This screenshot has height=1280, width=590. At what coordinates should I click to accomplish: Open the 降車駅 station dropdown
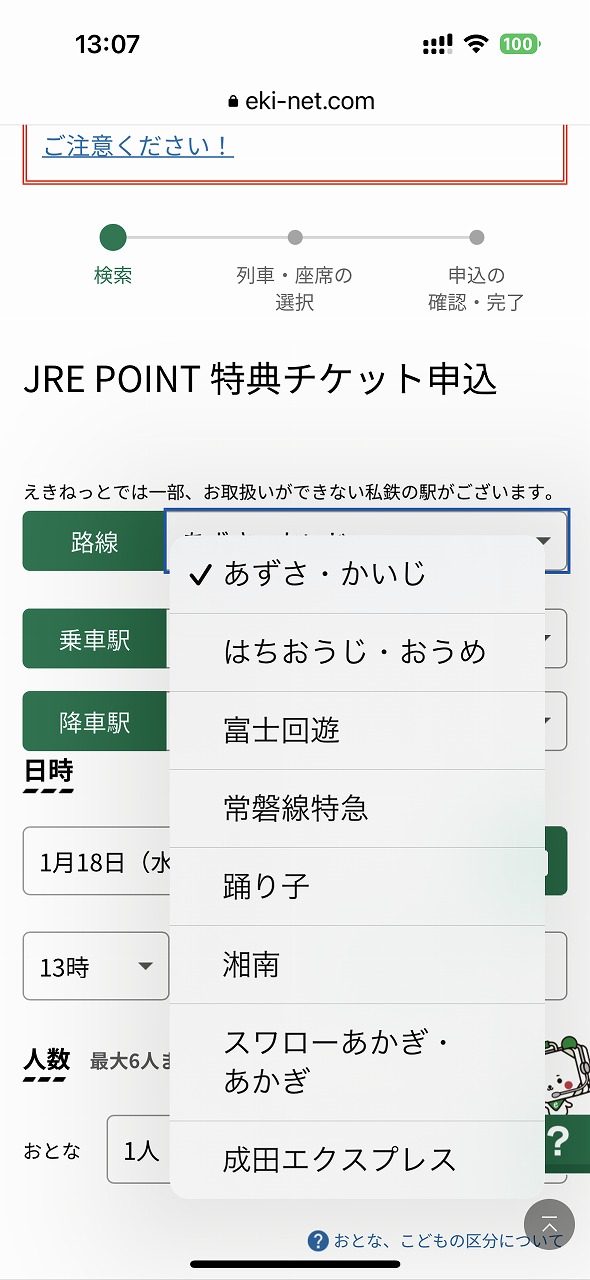555,721
